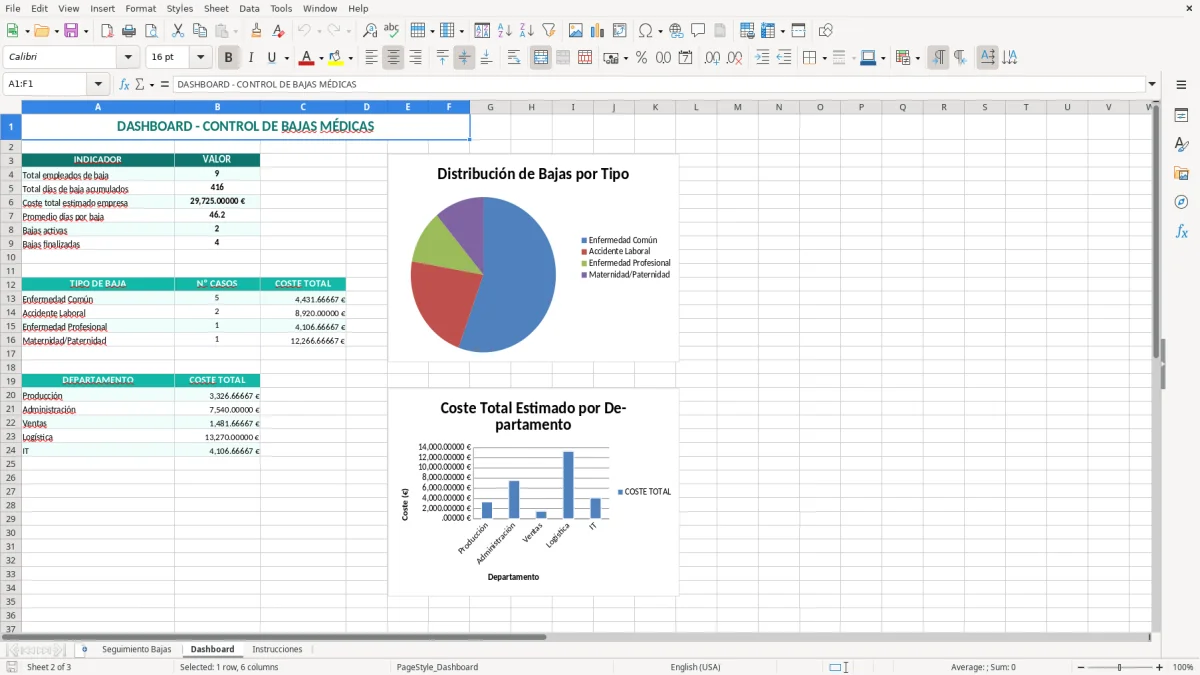Viewport: 1200px width, 675px height.
Task: Select column header K
Action: click(x=655, y=107)
